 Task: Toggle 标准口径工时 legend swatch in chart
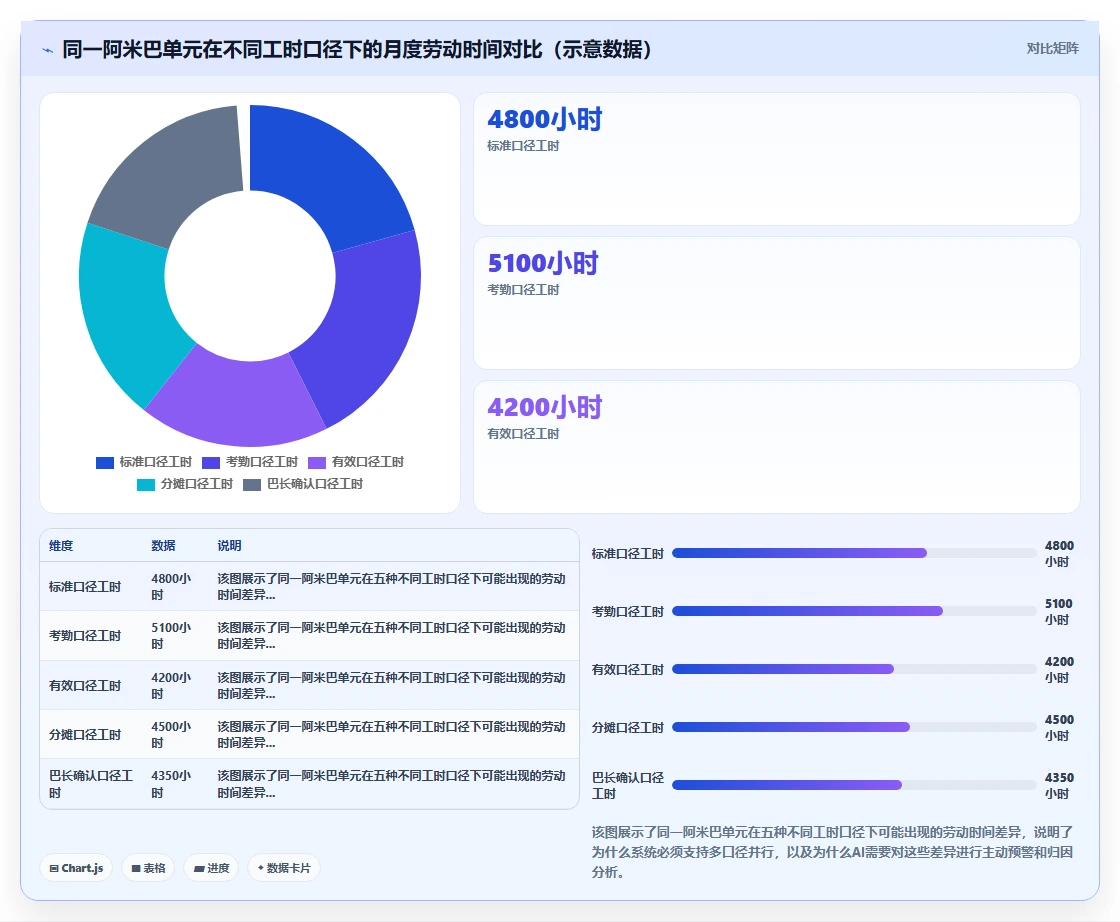click(x=105, y=463)
